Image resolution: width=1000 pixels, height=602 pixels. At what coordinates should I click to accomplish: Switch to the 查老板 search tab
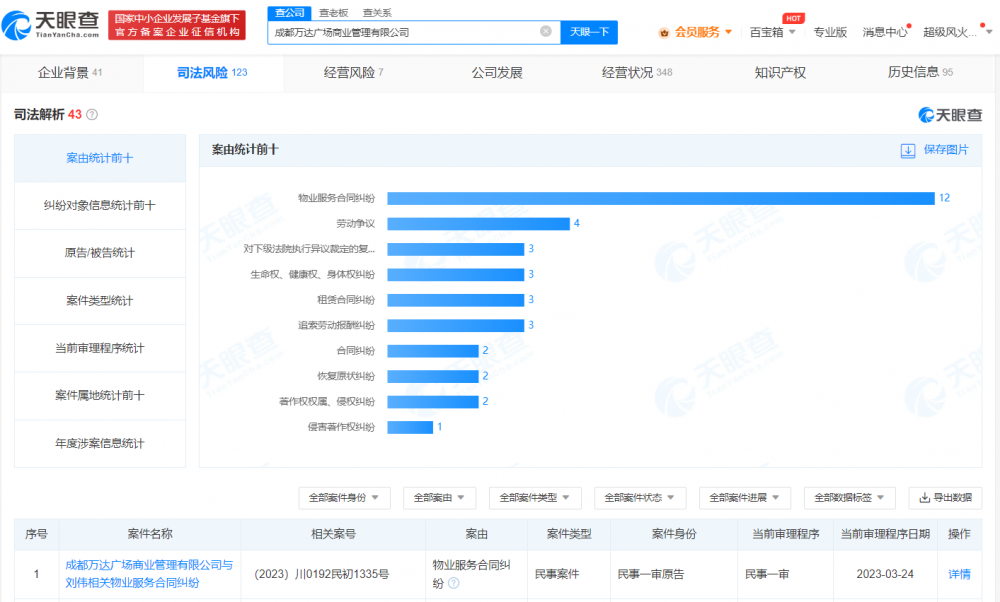pos(334,13)
